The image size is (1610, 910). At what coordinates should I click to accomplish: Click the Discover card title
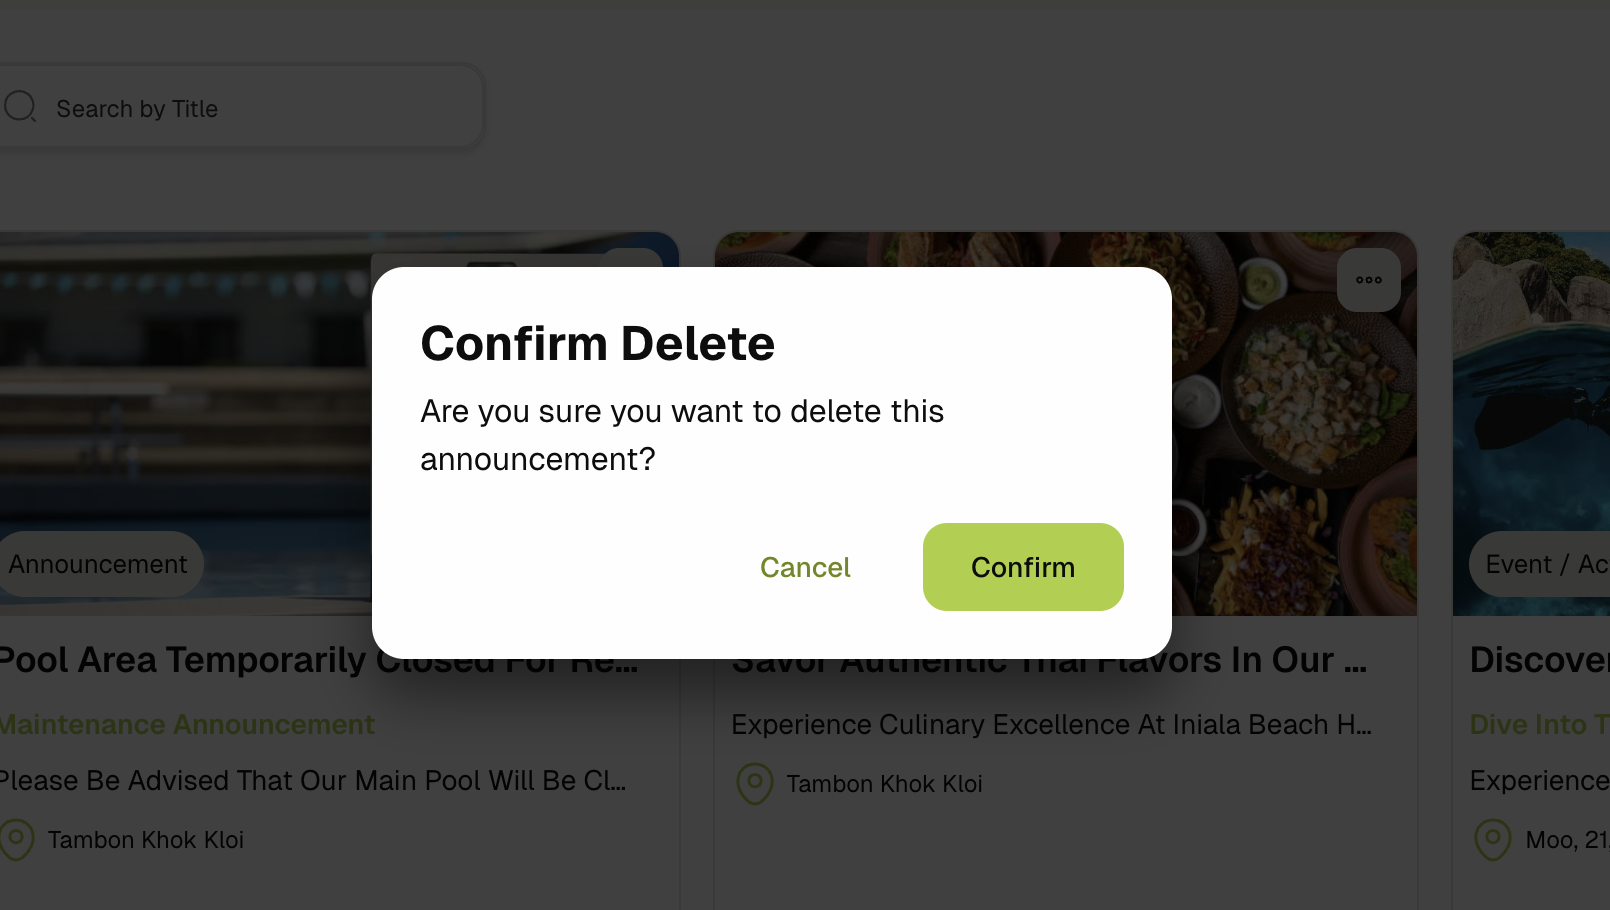point(1537,659)
